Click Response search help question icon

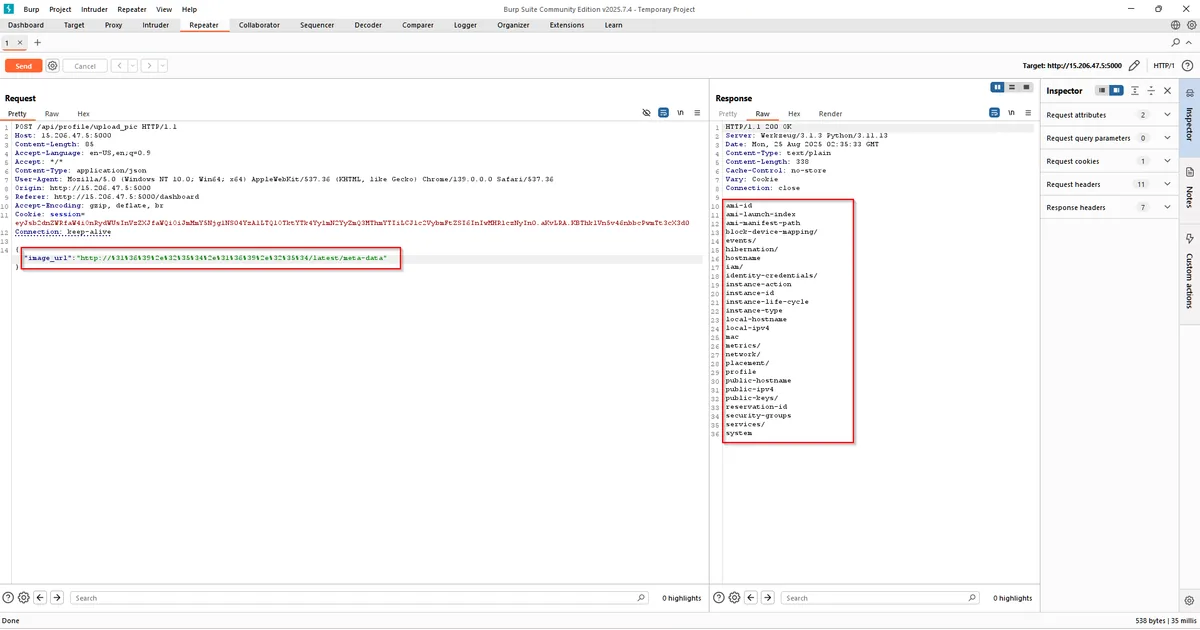coord(719,597)
